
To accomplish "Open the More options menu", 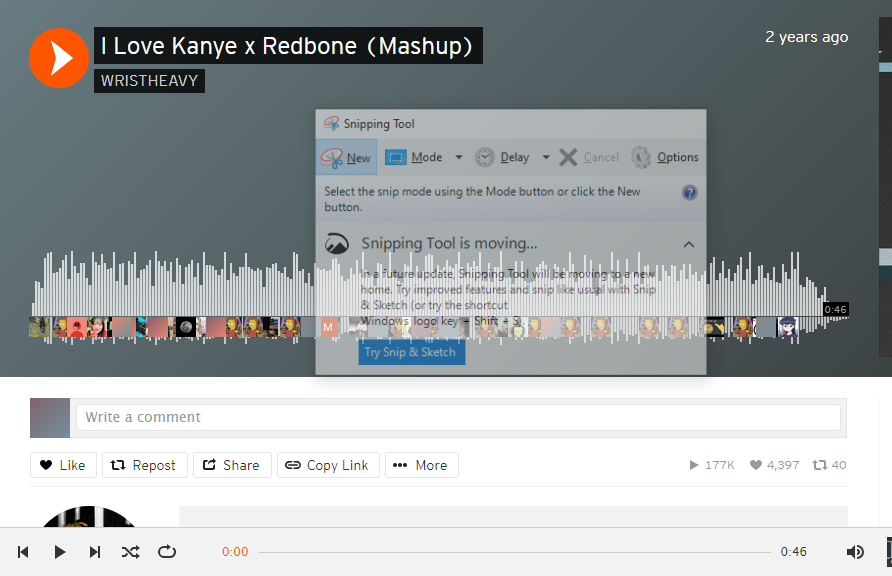I will [421, 465].
